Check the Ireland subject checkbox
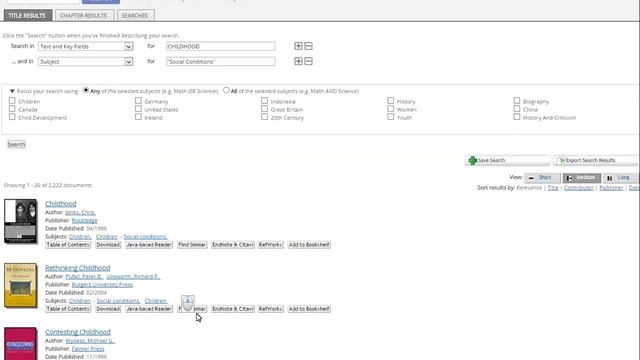The width and height of the screenshot is (640, 360). coord(138,117)
